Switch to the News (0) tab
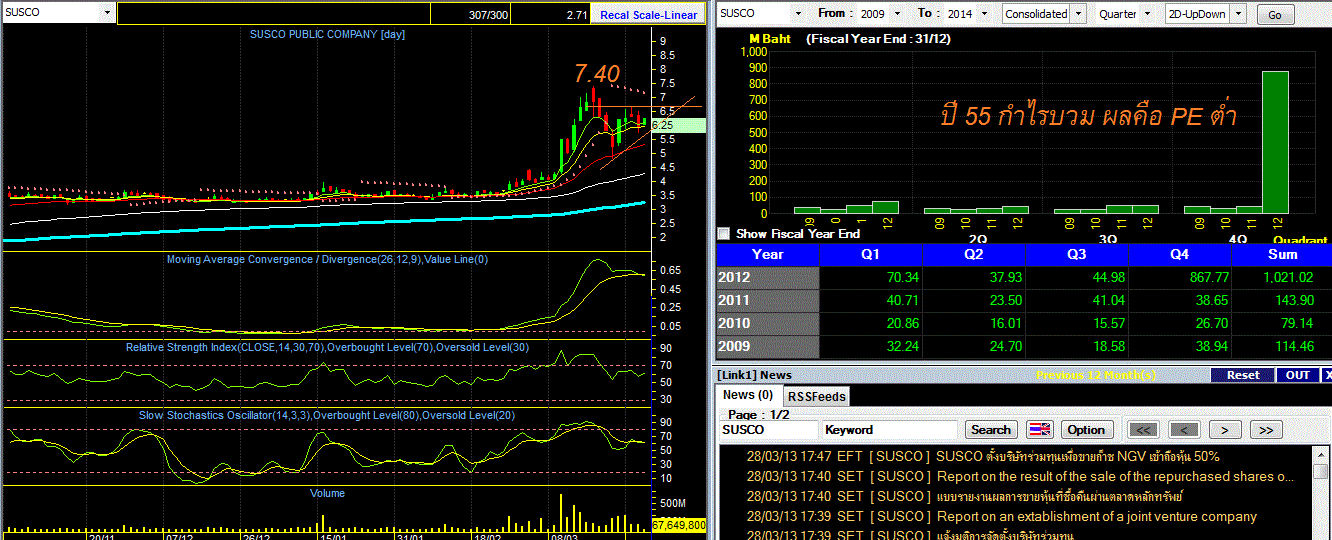Image resolution: width=1332 pixels, height=540 pixels. [748, 395]
